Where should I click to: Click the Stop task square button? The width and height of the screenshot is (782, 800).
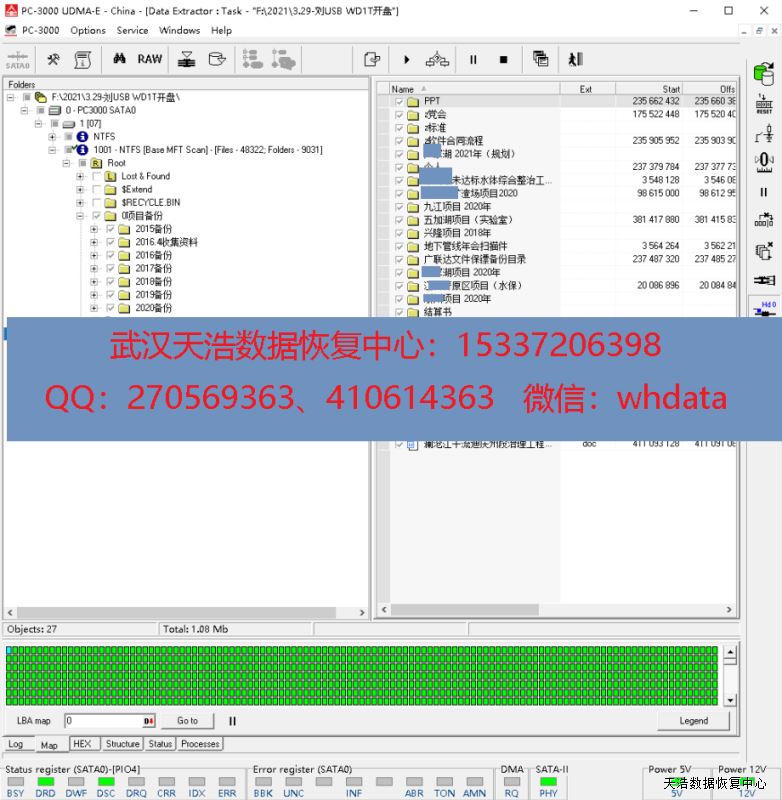coord(503,59)
